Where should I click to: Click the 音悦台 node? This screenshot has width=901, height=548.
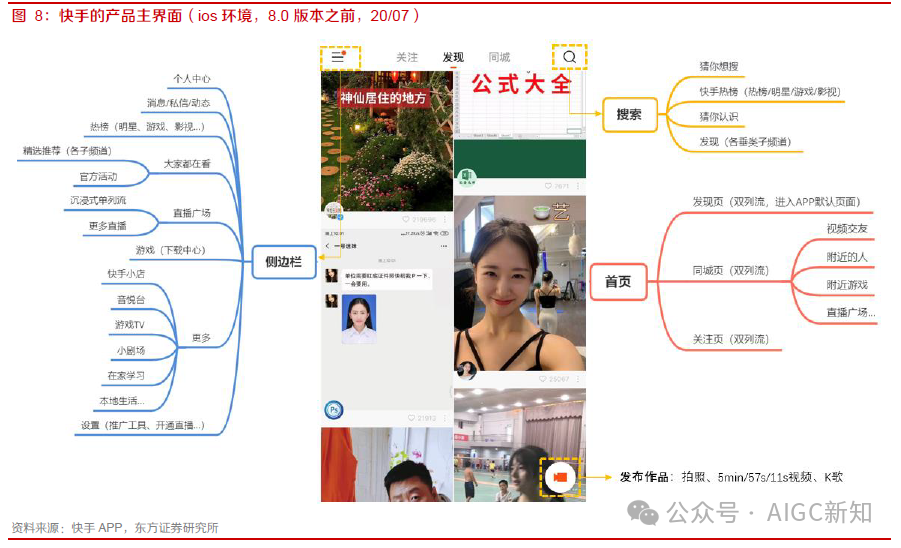point(131,299)
